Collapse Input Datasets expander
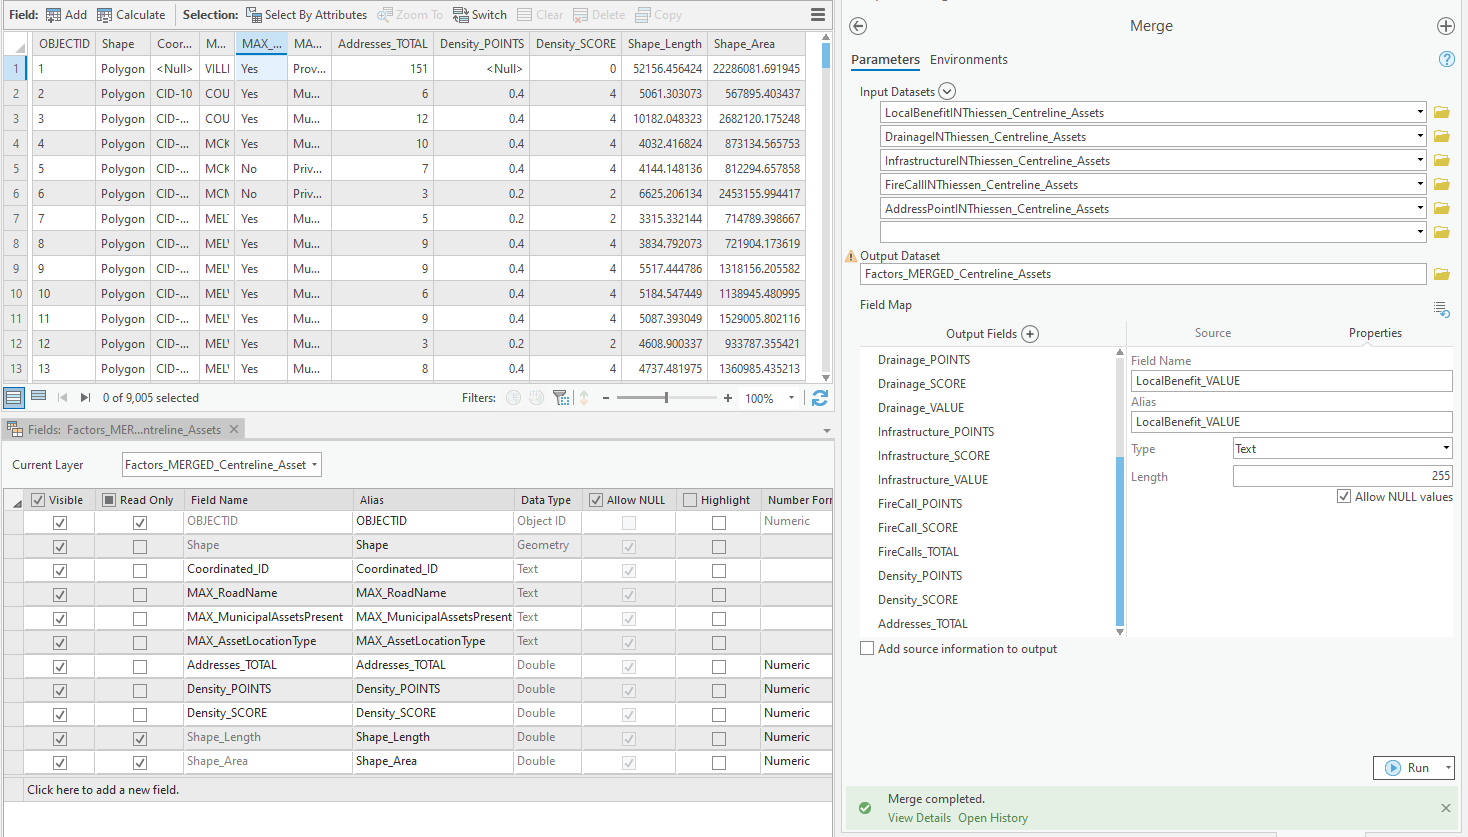This screenshot has width=1468, height=837. pyautogui.click(x=947, y=92)
